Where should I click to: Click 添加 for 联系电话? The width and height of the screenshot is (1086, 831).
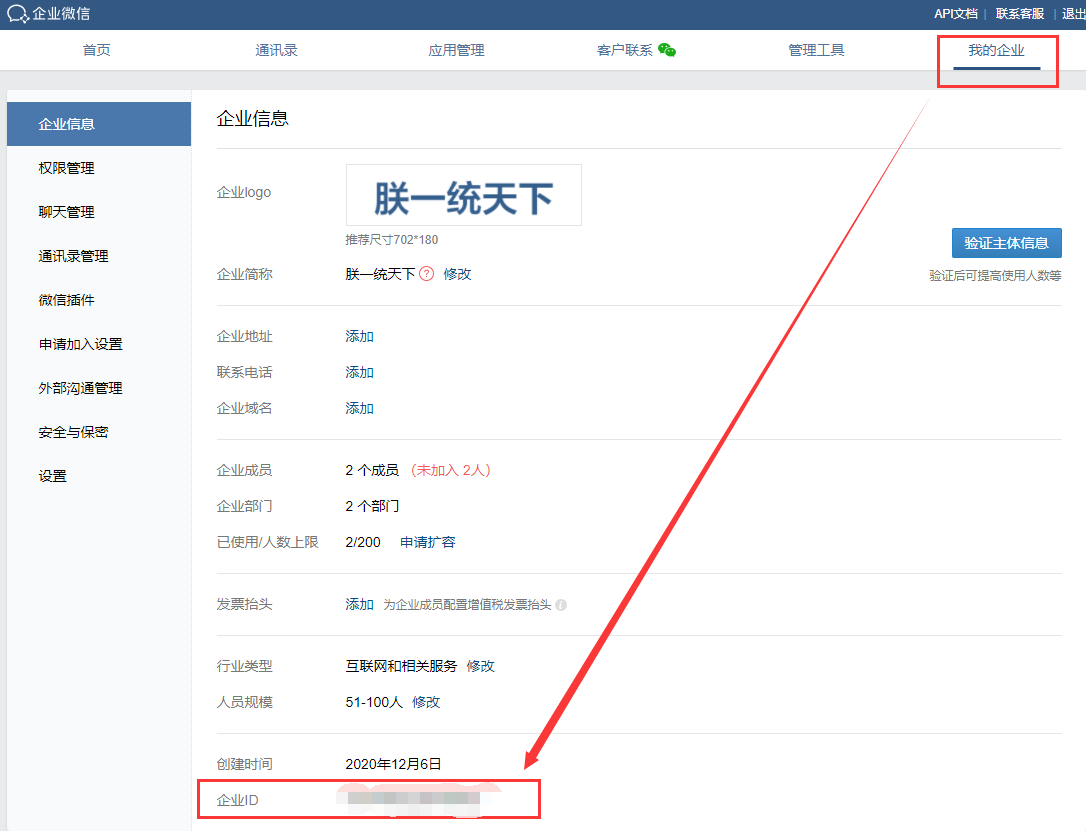(x=359, y=372)
